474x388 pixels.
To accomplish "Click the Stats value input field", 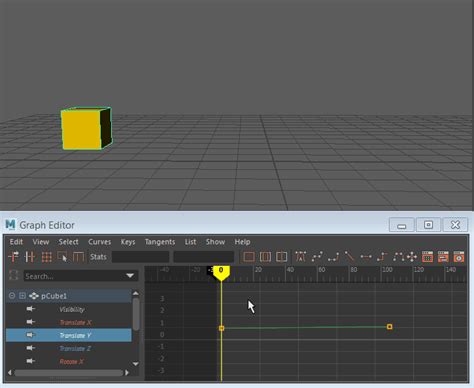I will pyautogui.click(x=140, y=257).
